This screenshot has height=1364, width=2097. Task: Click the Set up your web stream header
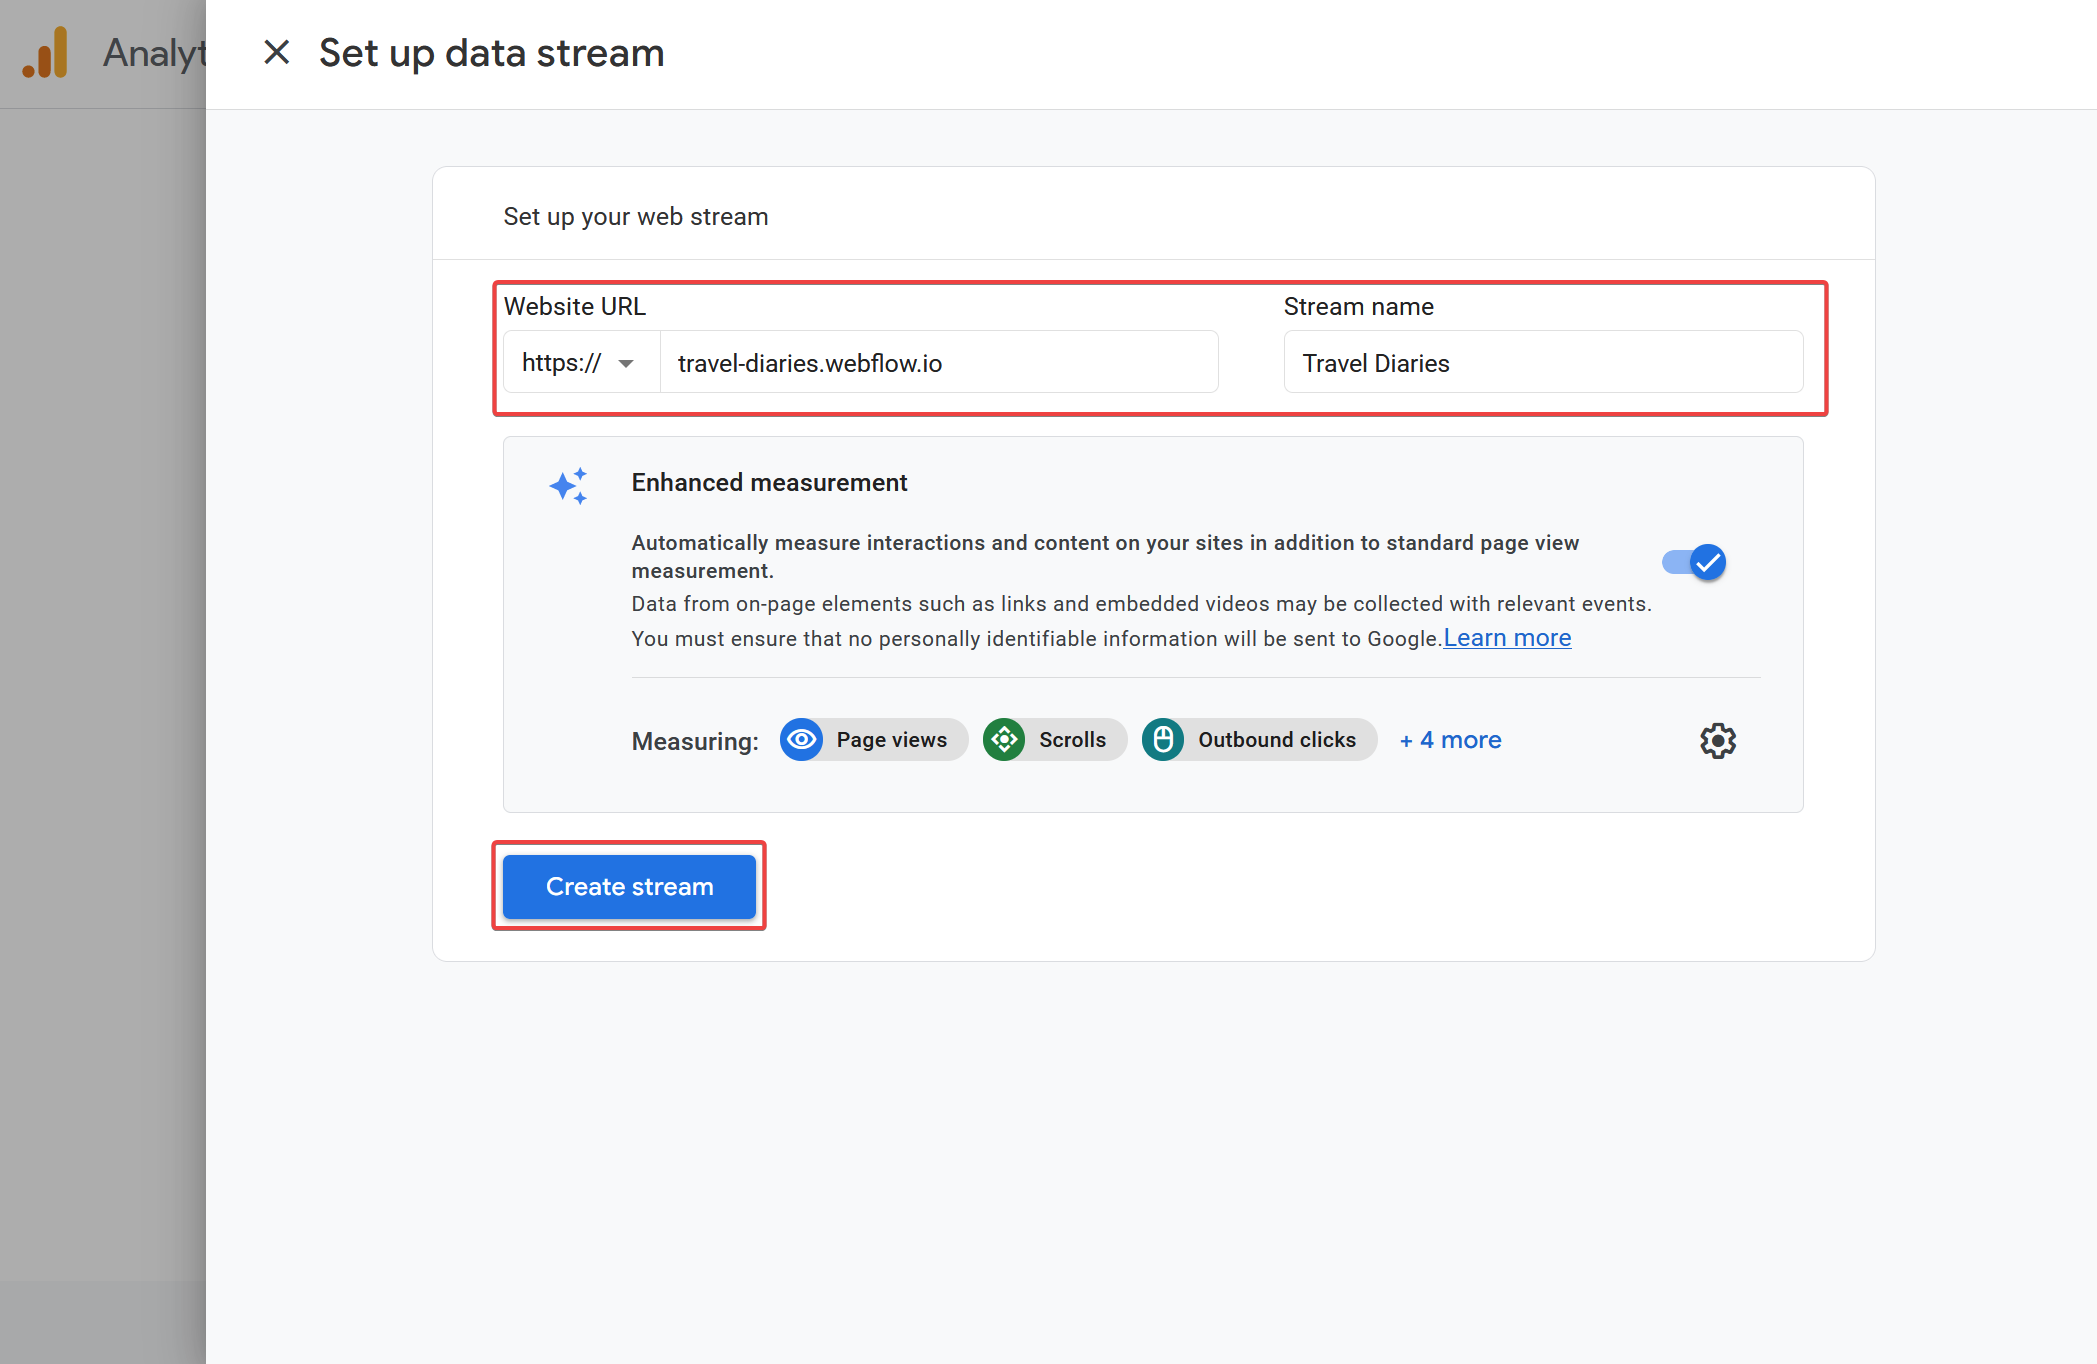point(636,217)
